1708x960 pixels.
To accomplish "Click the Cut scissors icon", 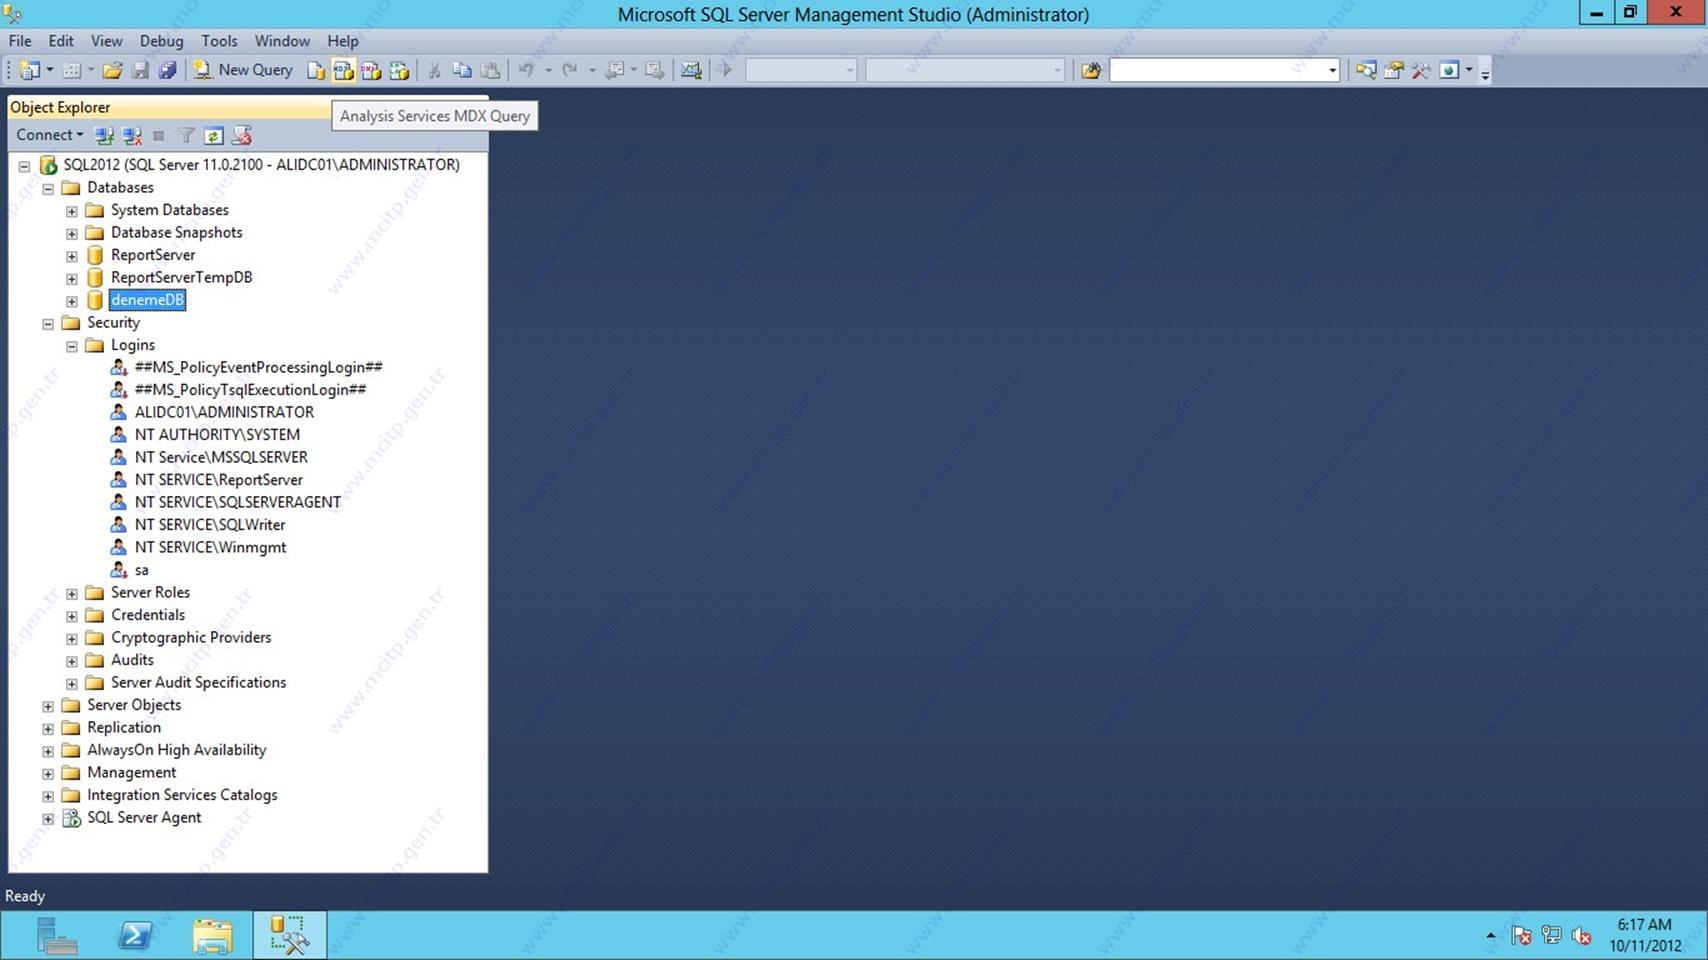I will (x=434, y=70).
